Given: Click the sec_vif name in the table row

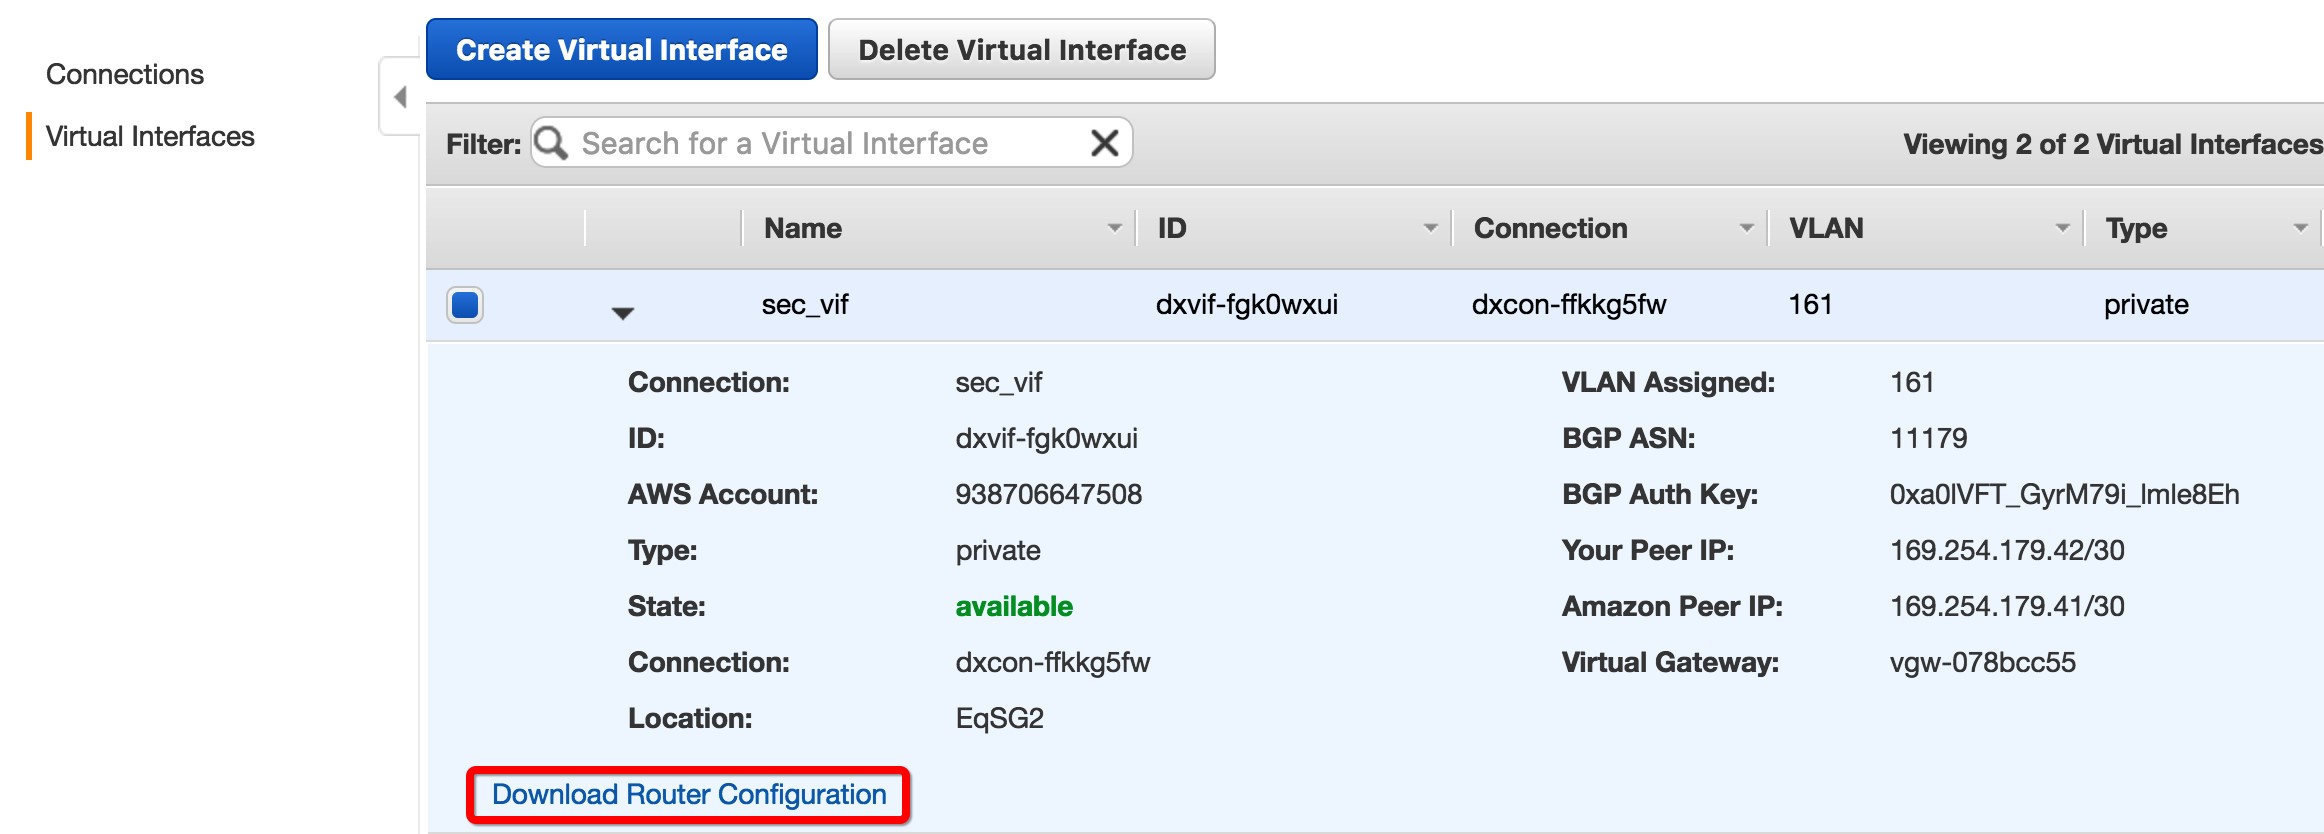Looking at the screenshot, I should [804, 304].
